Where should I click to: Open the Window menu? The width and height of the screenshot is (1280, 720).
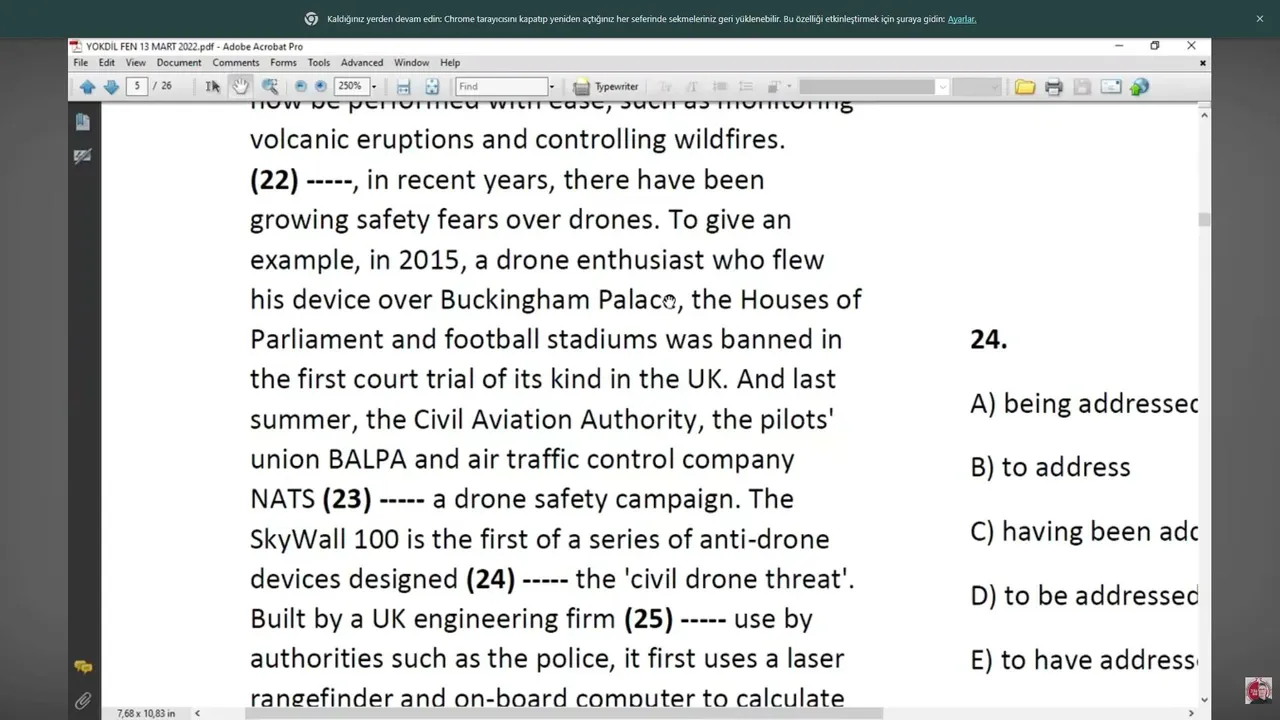point(411,62)
